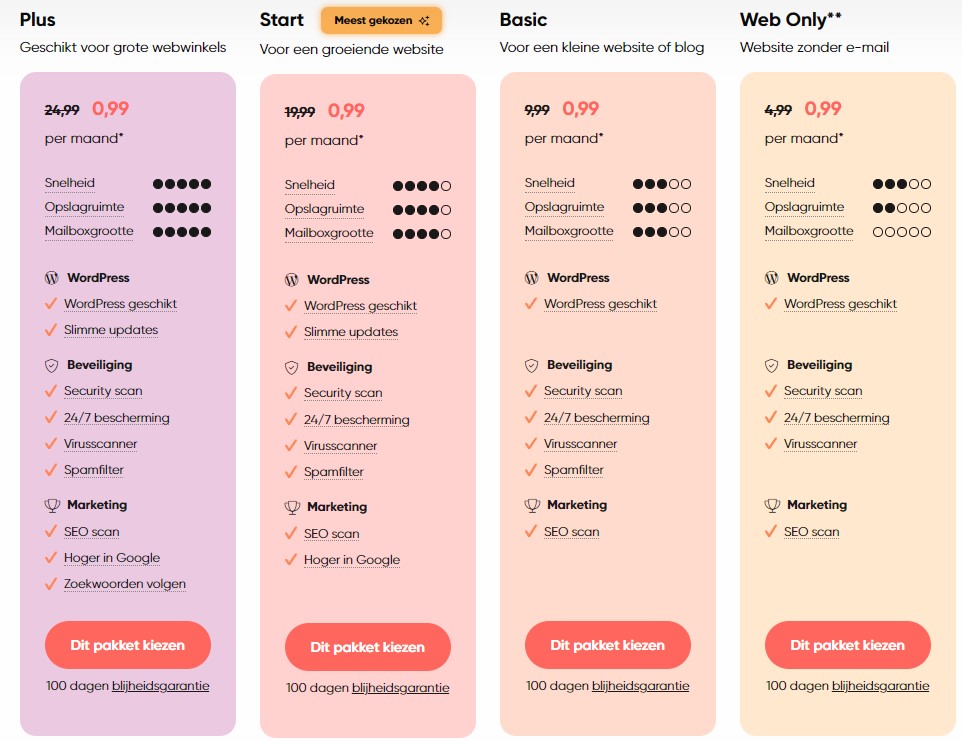The image size is (962, 741).
Task: Click checkmark beside Hoger in Google in Start
Action: pos(291,560)
